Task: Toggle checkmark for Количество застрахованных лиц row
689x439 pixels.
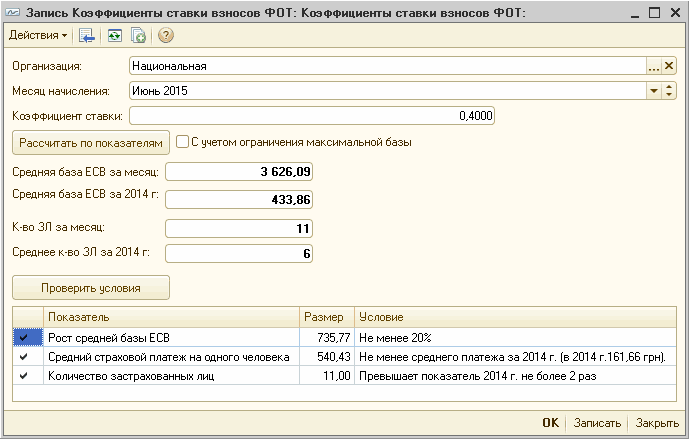Action: (x=24, y=376)
